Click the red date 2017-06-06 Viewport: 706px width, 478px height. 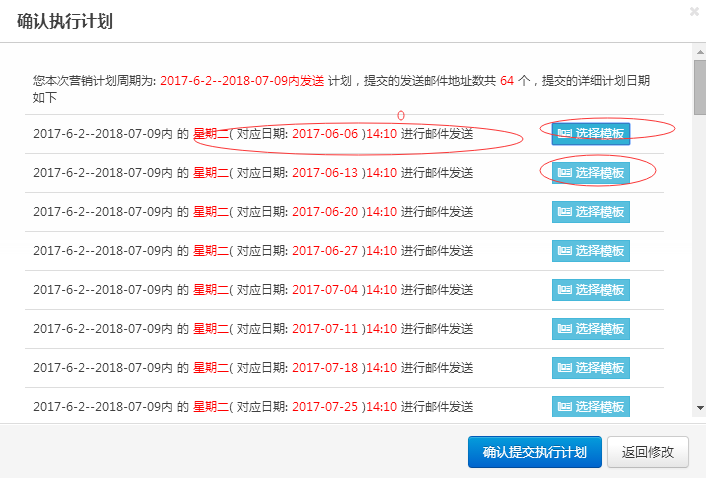(325, 134)
